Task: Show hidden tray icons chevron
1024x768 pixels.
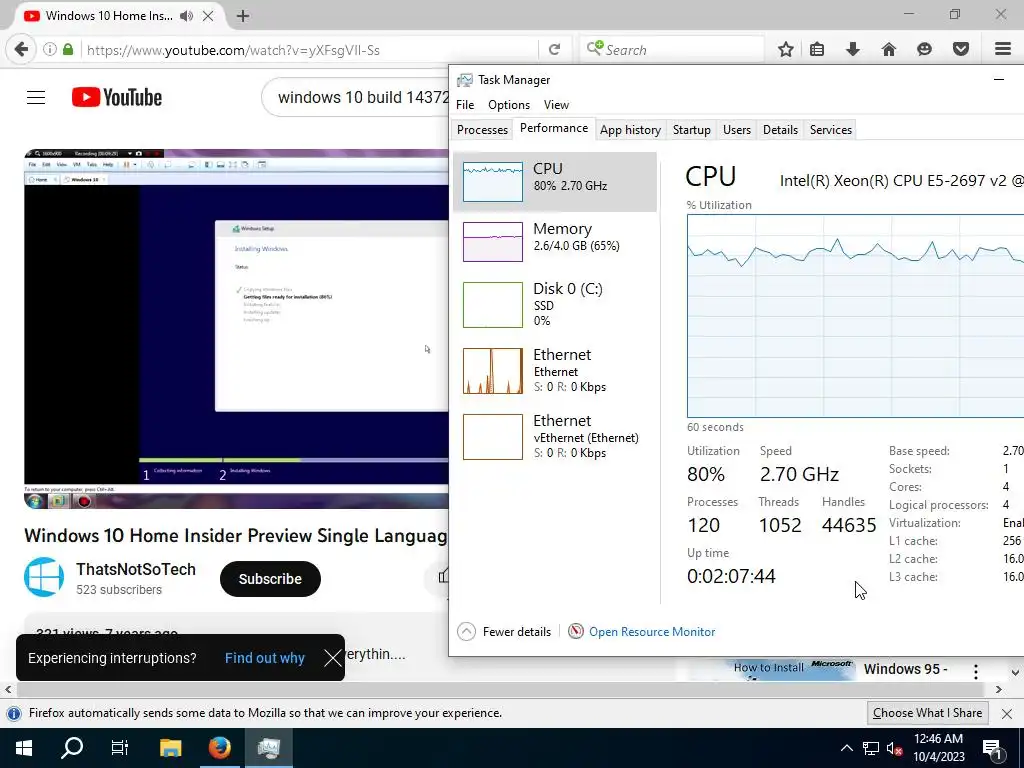Action: (846, 748)
